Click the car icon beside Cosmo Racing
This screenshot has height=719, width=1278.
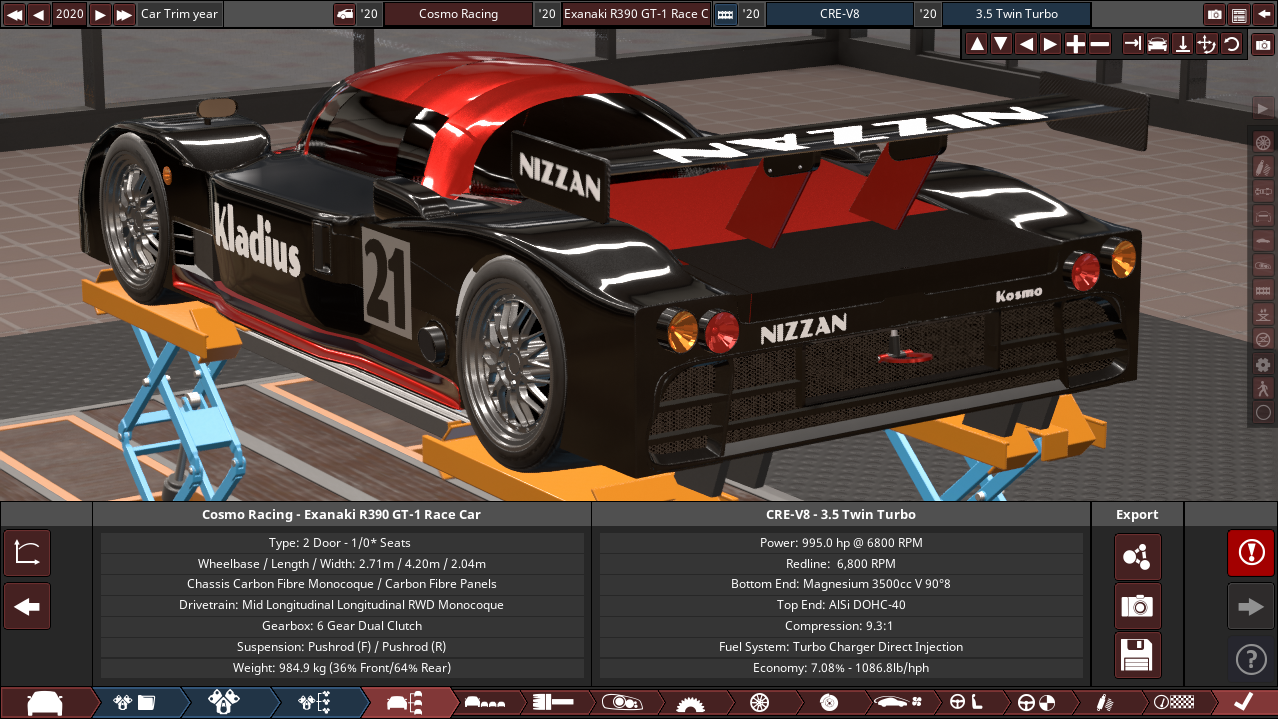coord(344,14)
